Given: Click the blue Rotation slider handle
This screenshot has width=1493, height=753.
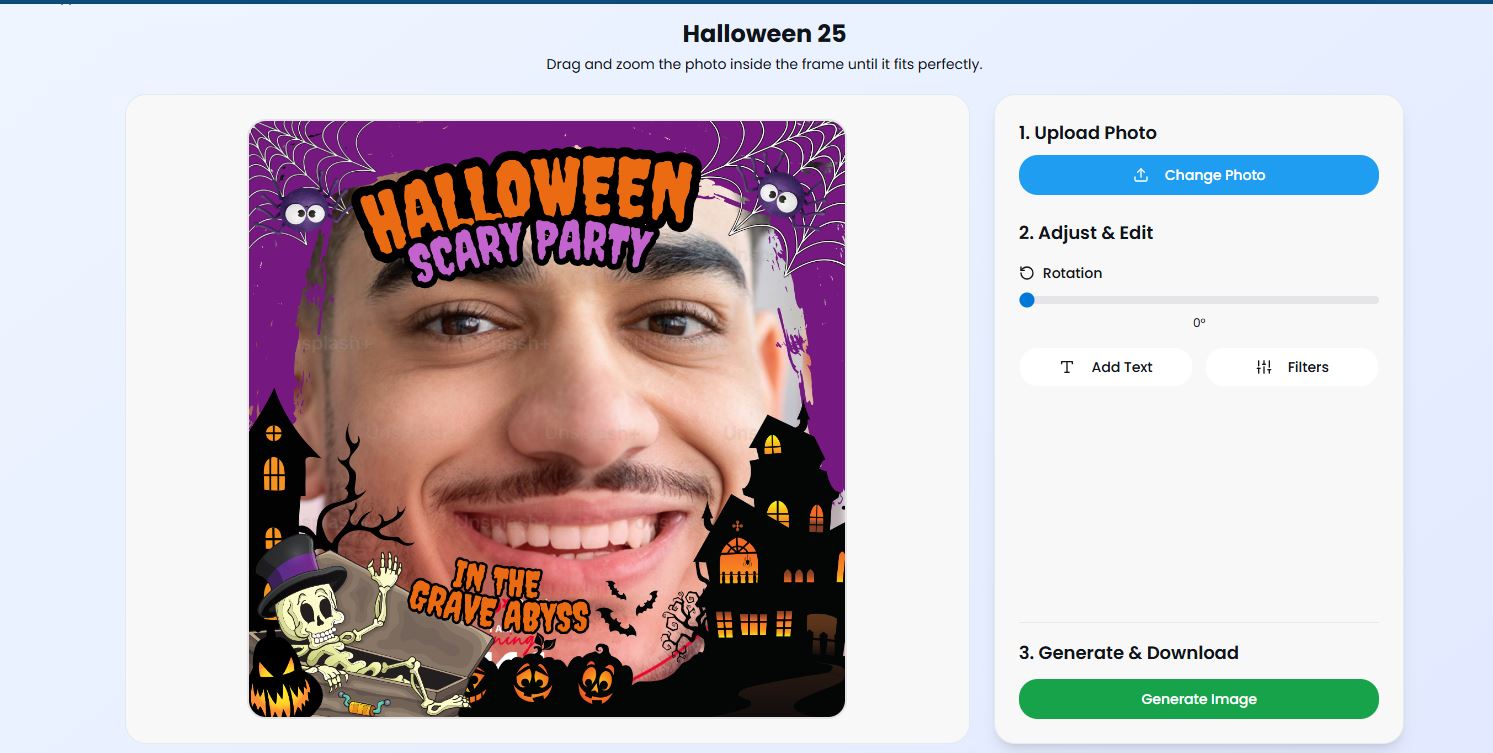Looking at the screenshot, I should pyautogui.click(x=1027, y=300).
